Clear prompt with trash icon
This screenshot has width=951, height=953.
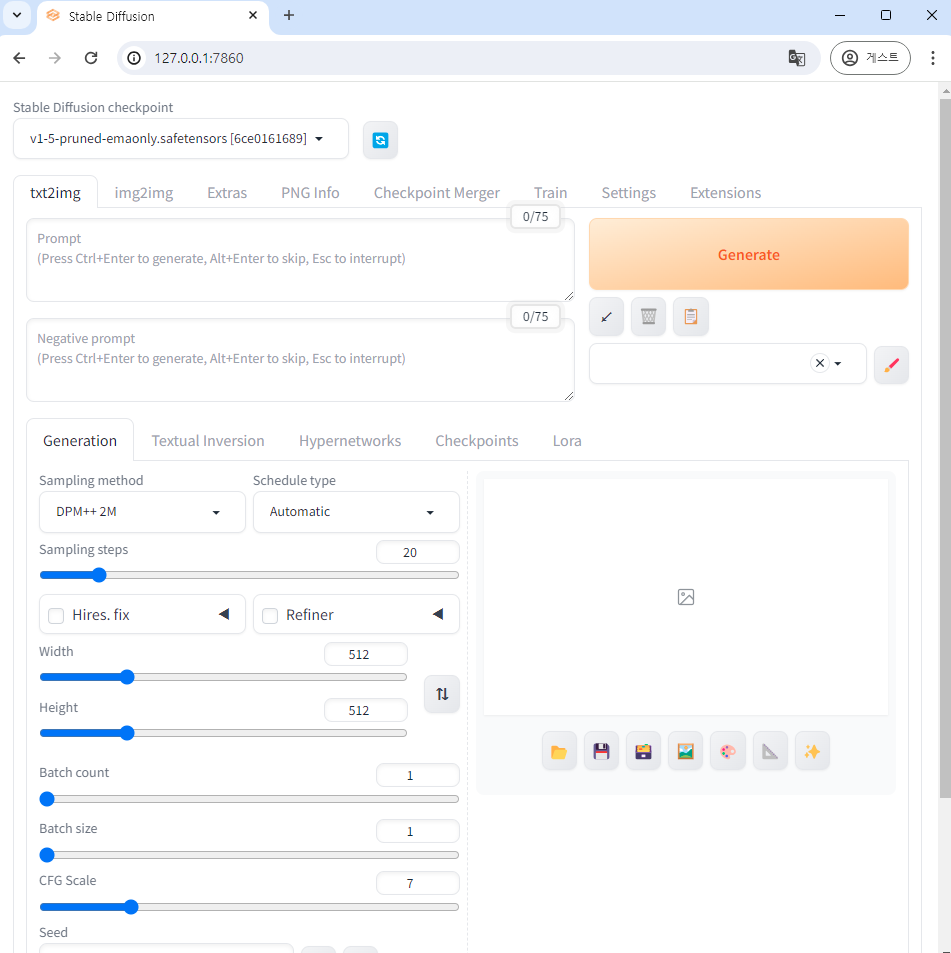[648, 316]
